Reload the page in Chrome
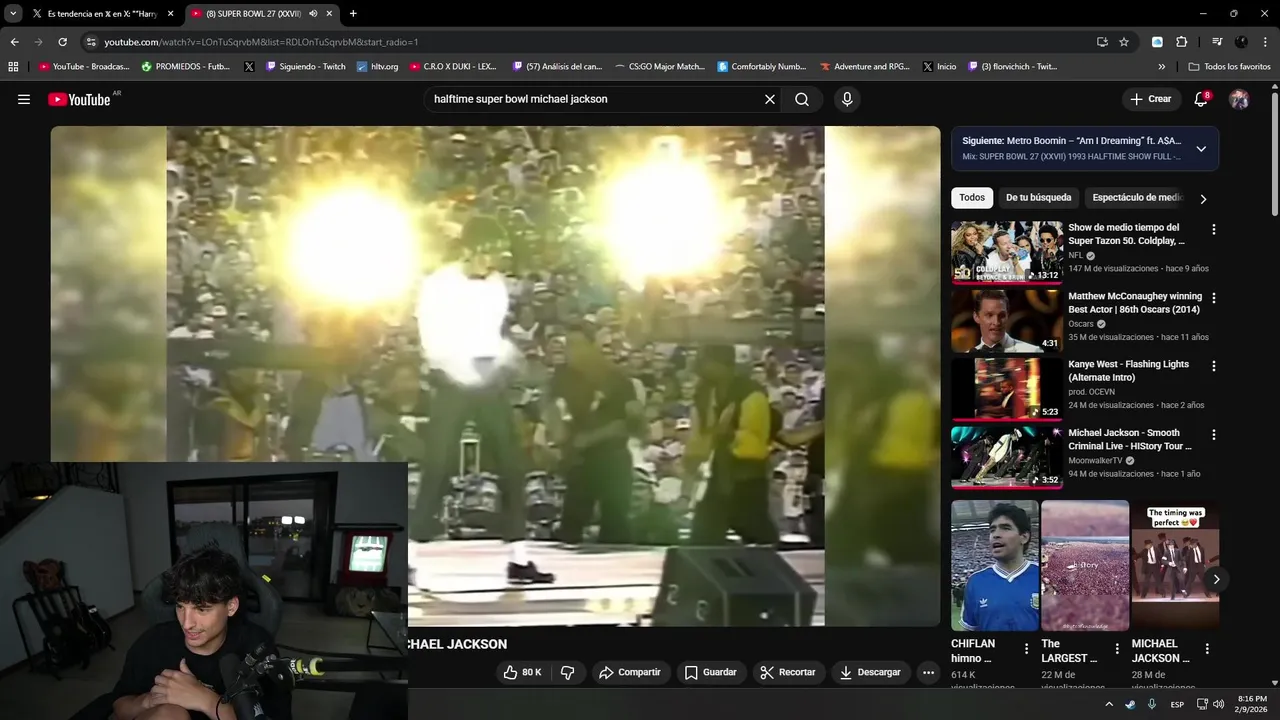Image resolution: width=1280 pixels, height=720 pixels. (x=62, y=42)
